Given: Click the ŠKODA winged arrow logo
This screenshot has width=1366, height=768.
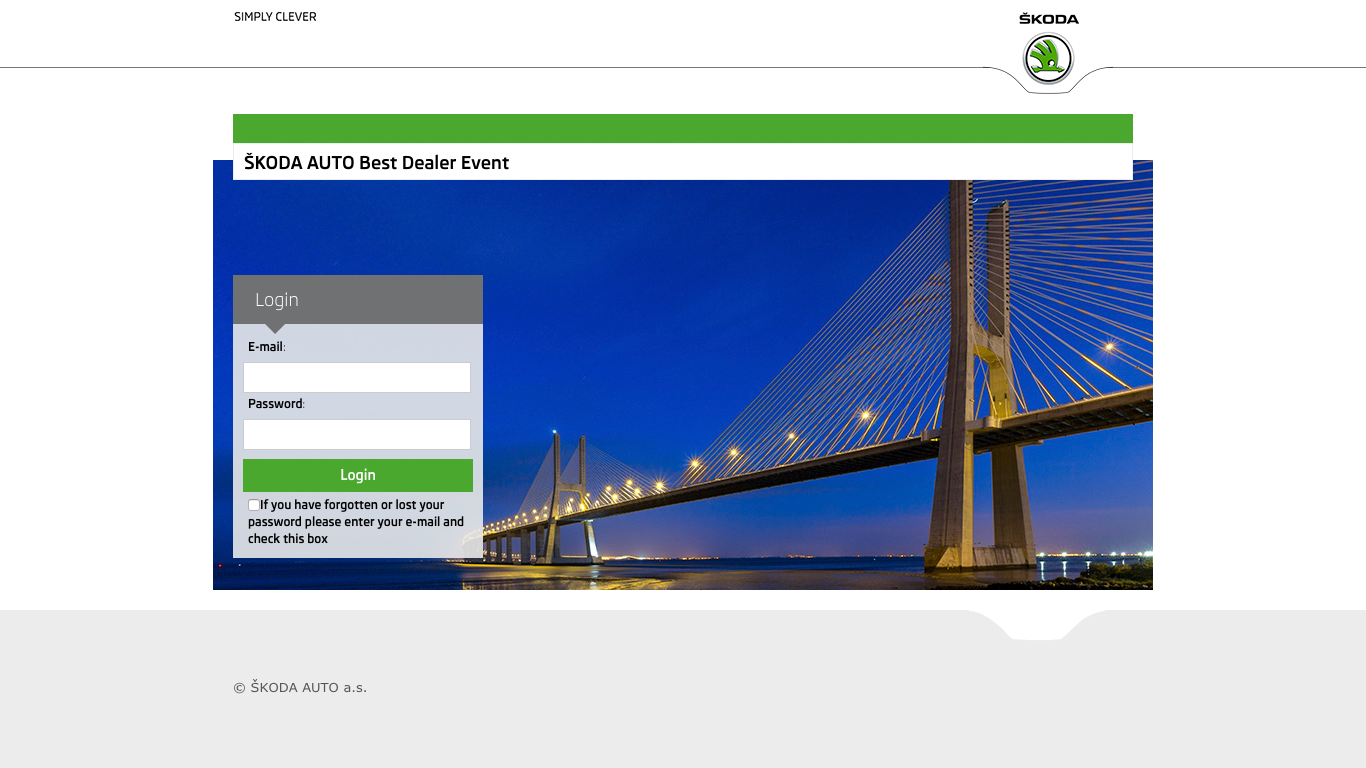Looking at the screenshot, I should pyautogui.click(x=1048, y=58).
